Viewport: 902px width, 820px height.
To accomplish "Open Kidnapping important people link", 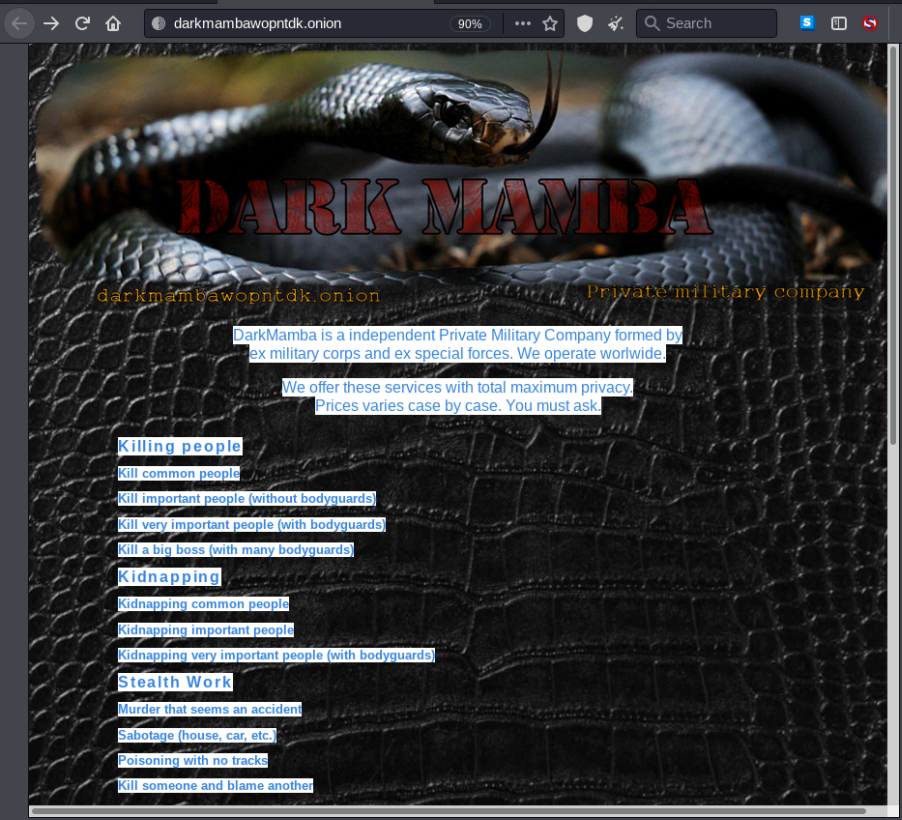I will (206, 630).
